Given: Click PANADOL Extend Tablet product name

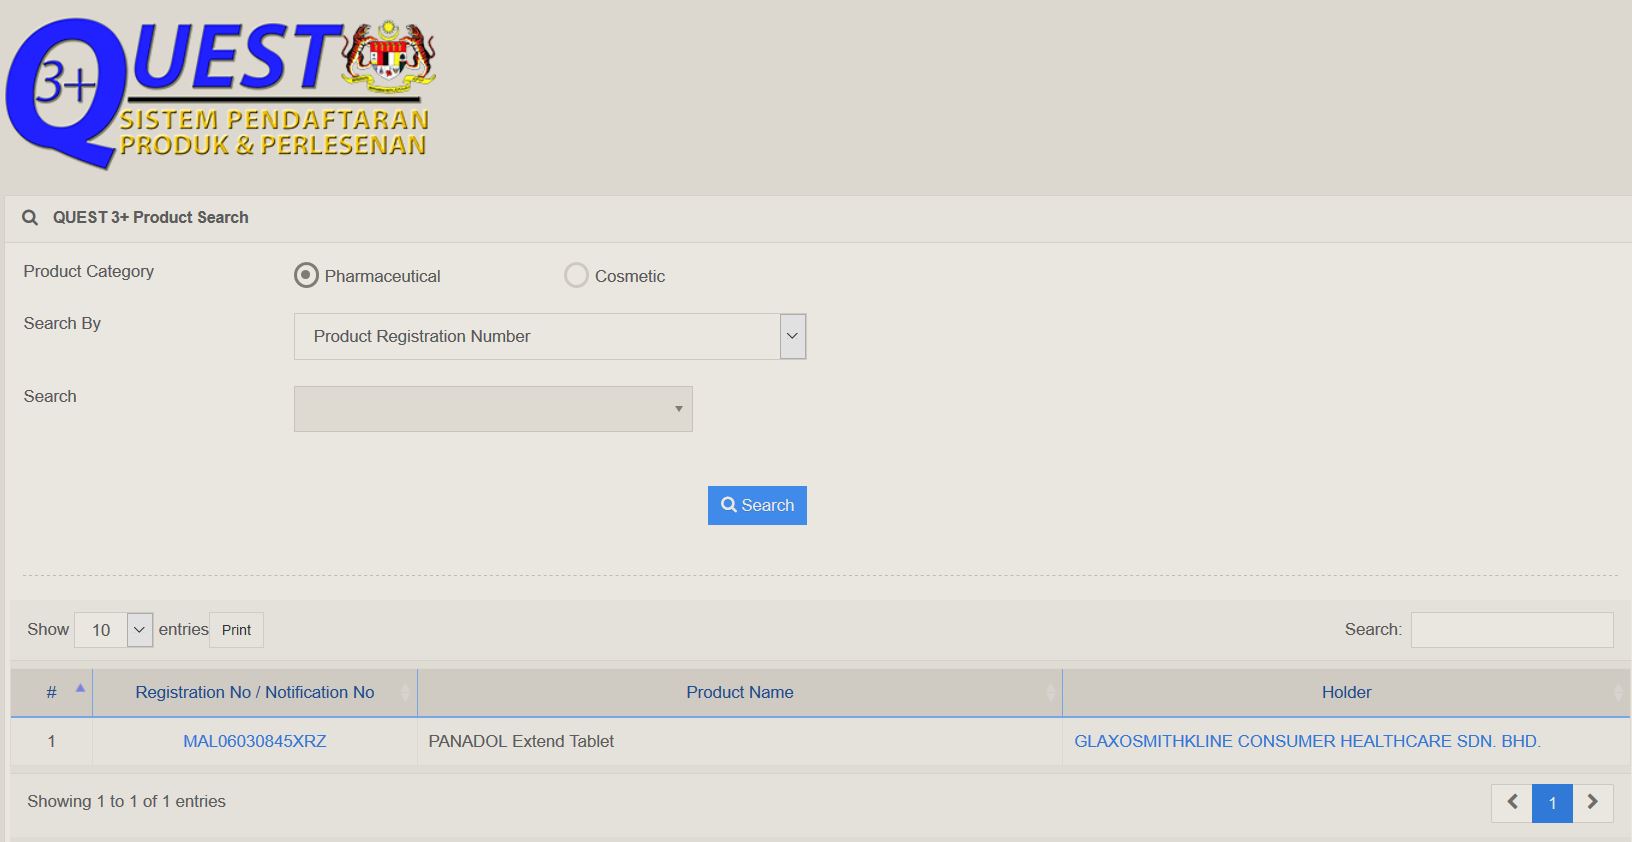Looking at the screenshot, I should [x=521, y=742].
